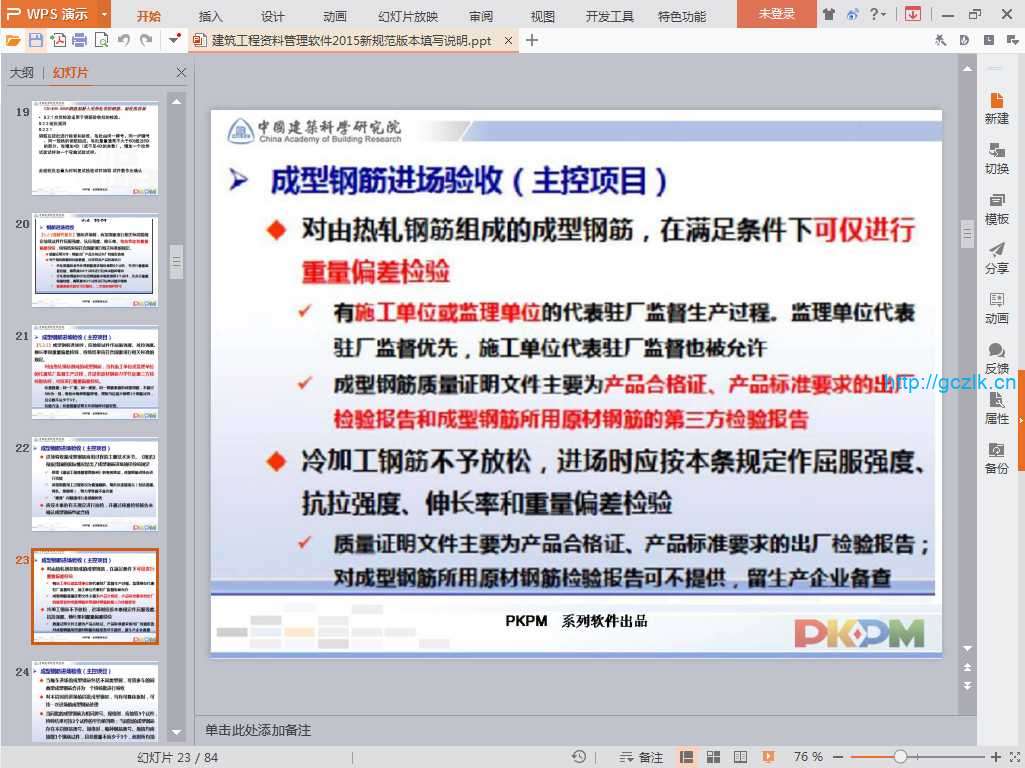Open the 新建 (New) sidebar tool
The height and width of the screenshot is (768, 1025).
tap(996, 108)
